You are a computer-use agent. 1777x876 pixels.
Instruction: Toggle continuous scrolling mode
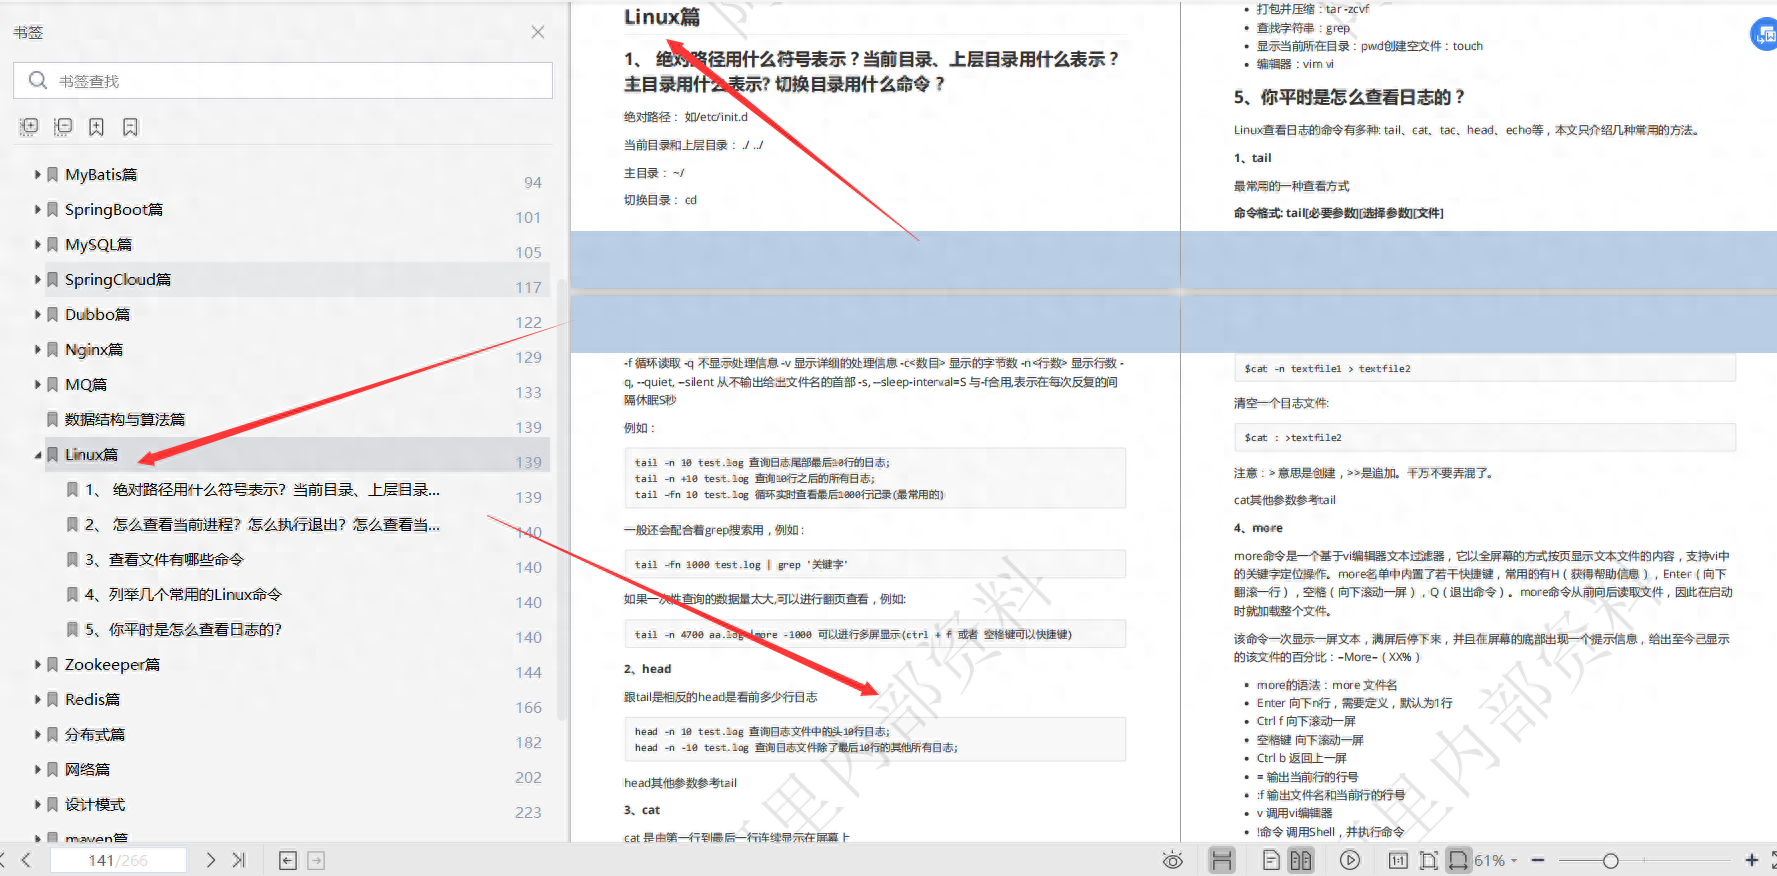(1222, 860)
